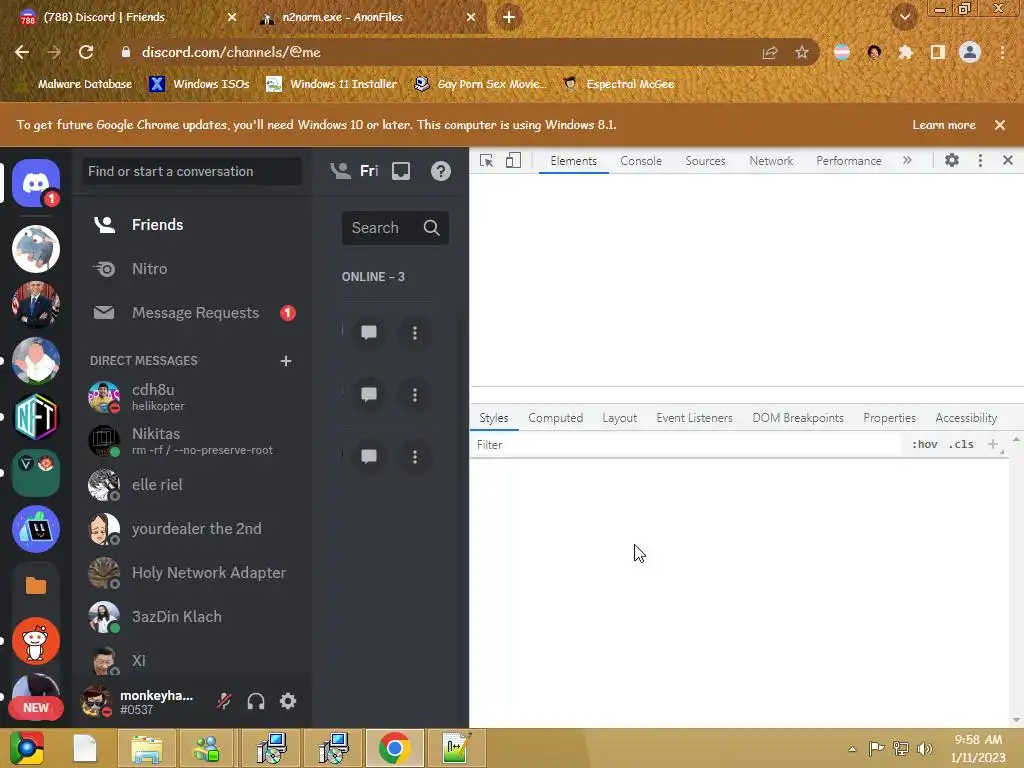Switch to the Console tab
This screenshot has height=768, width=1024.
tap(641, 161)
